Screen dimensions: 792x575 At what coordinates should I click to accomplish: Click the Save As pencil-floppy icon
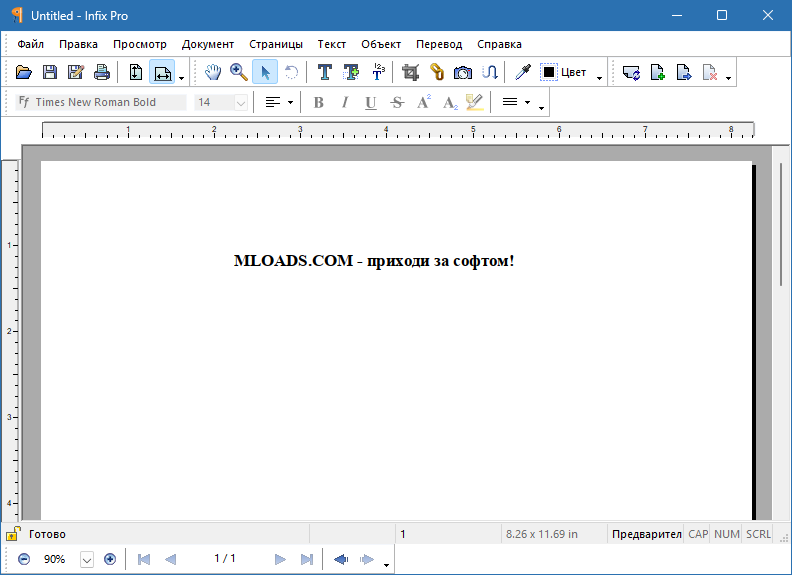(76, 72)
